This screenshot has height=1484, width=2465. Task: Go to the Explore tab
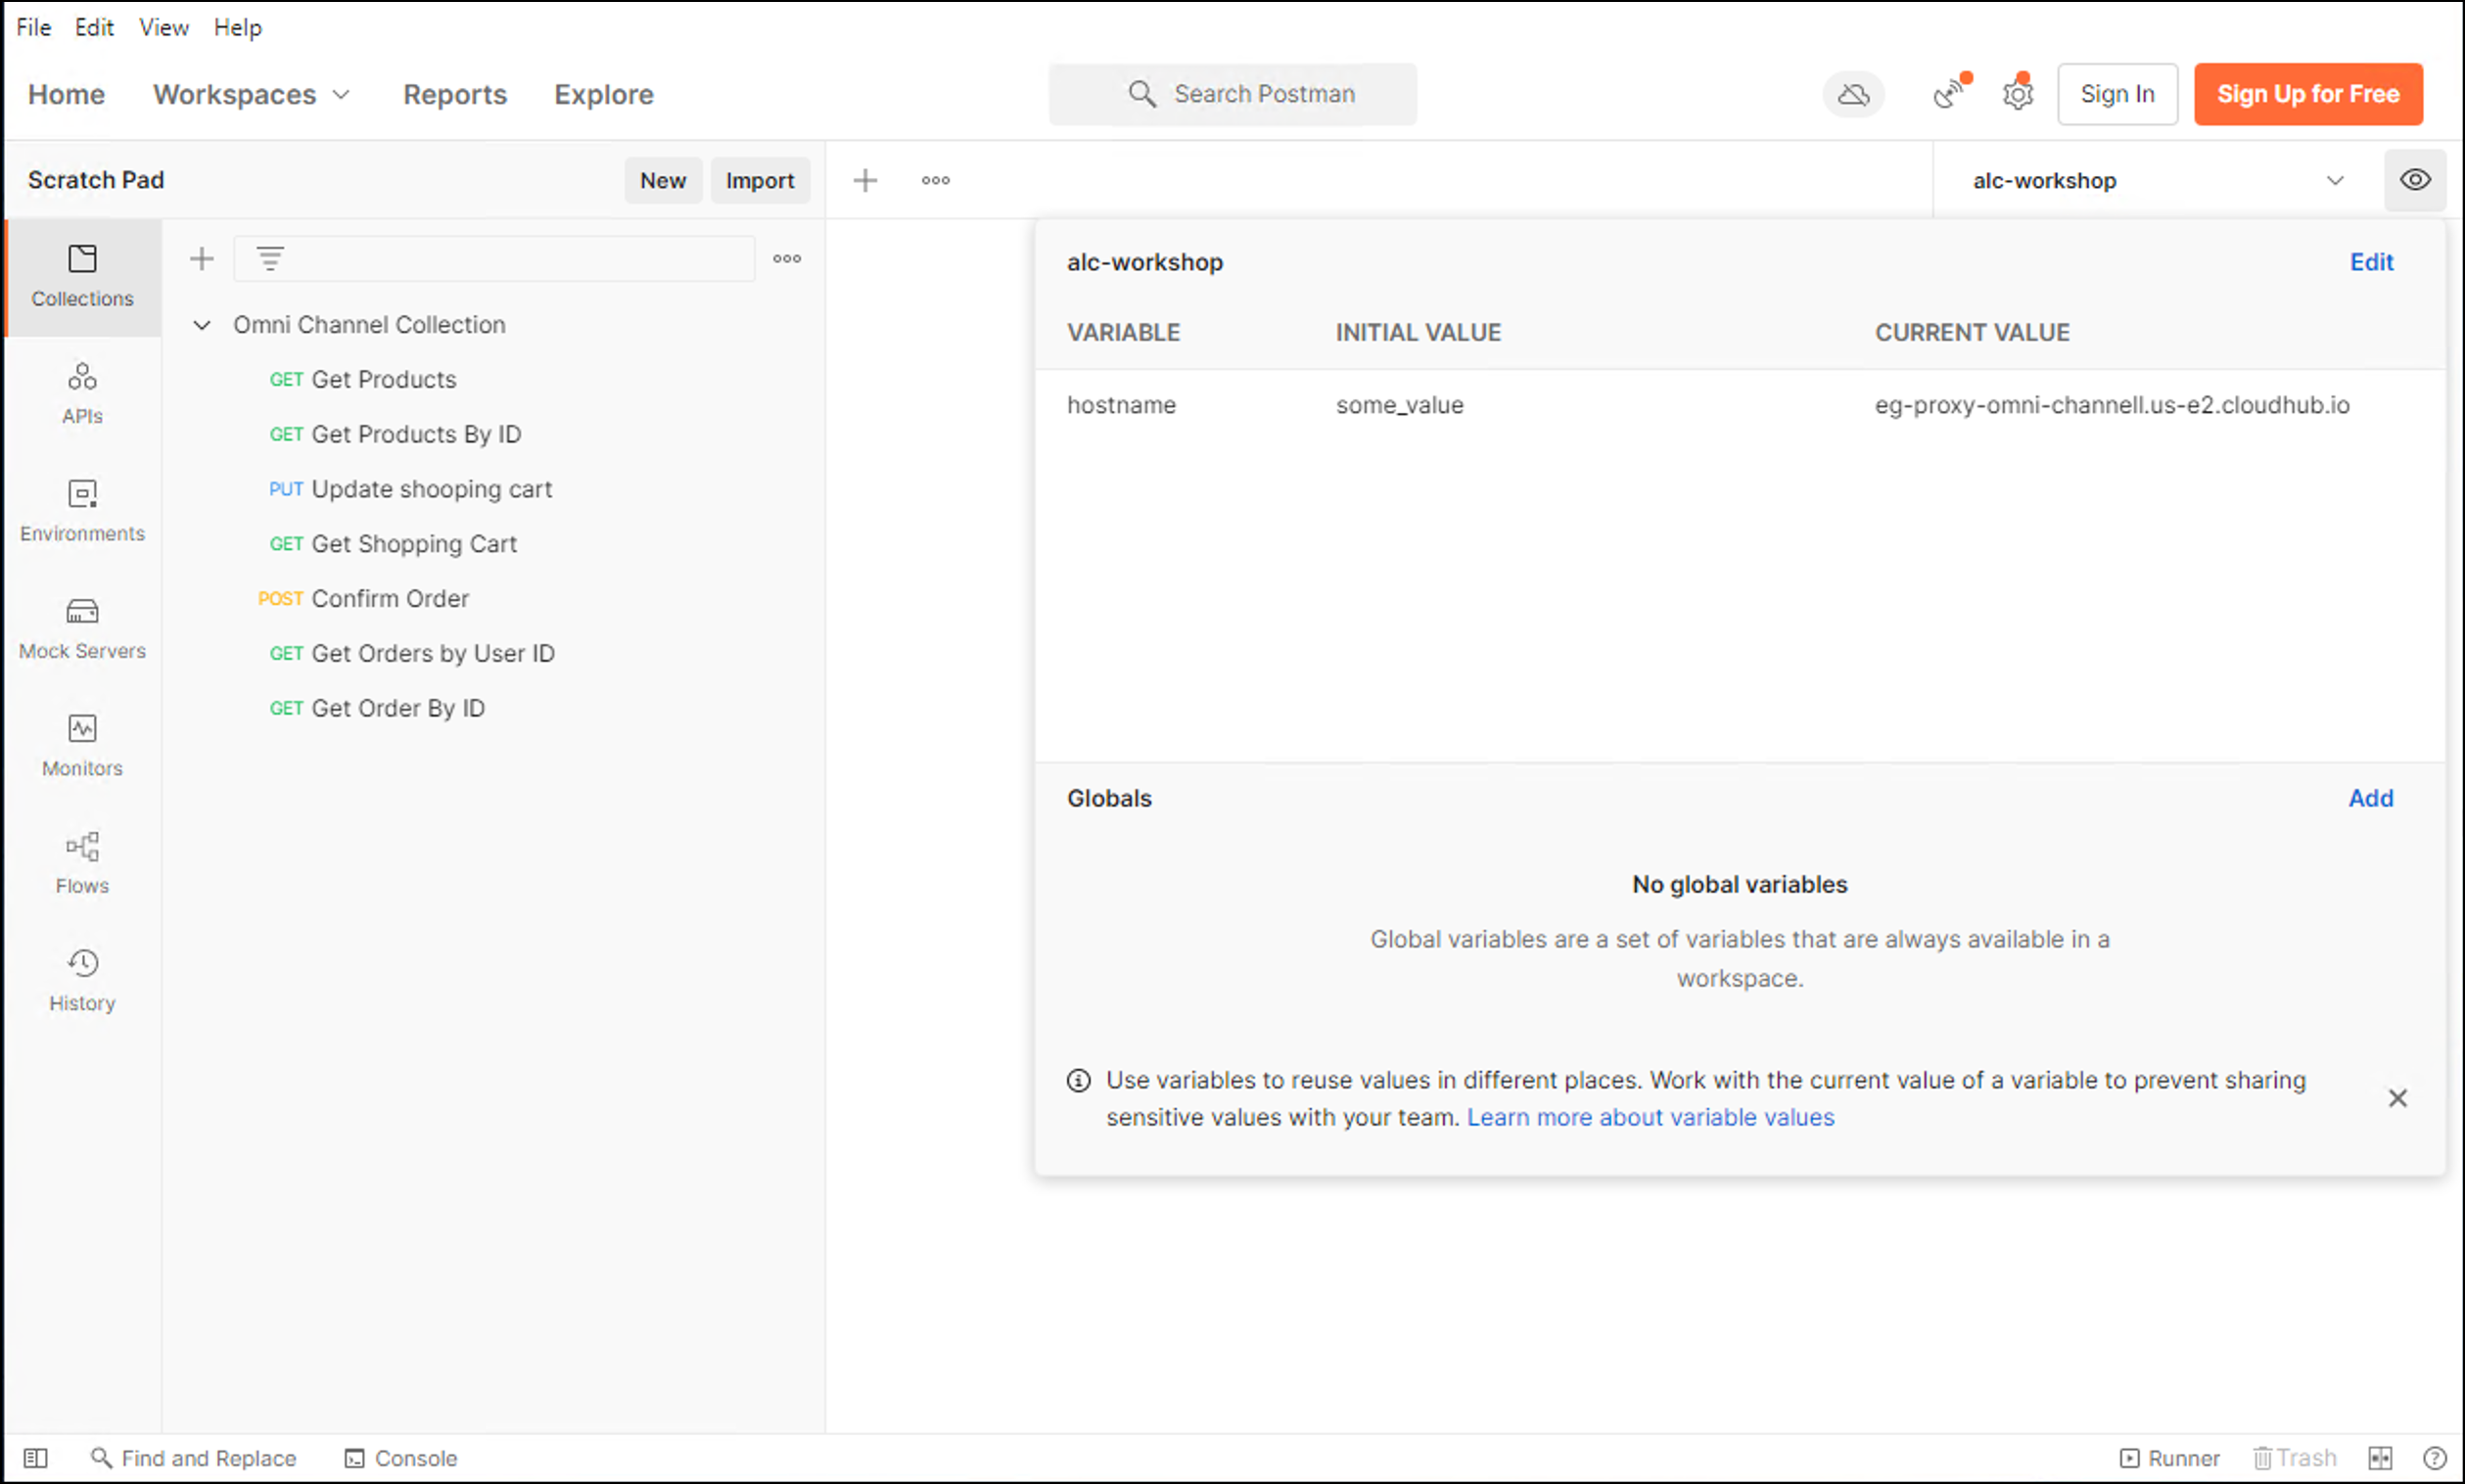tap(603, 94)
